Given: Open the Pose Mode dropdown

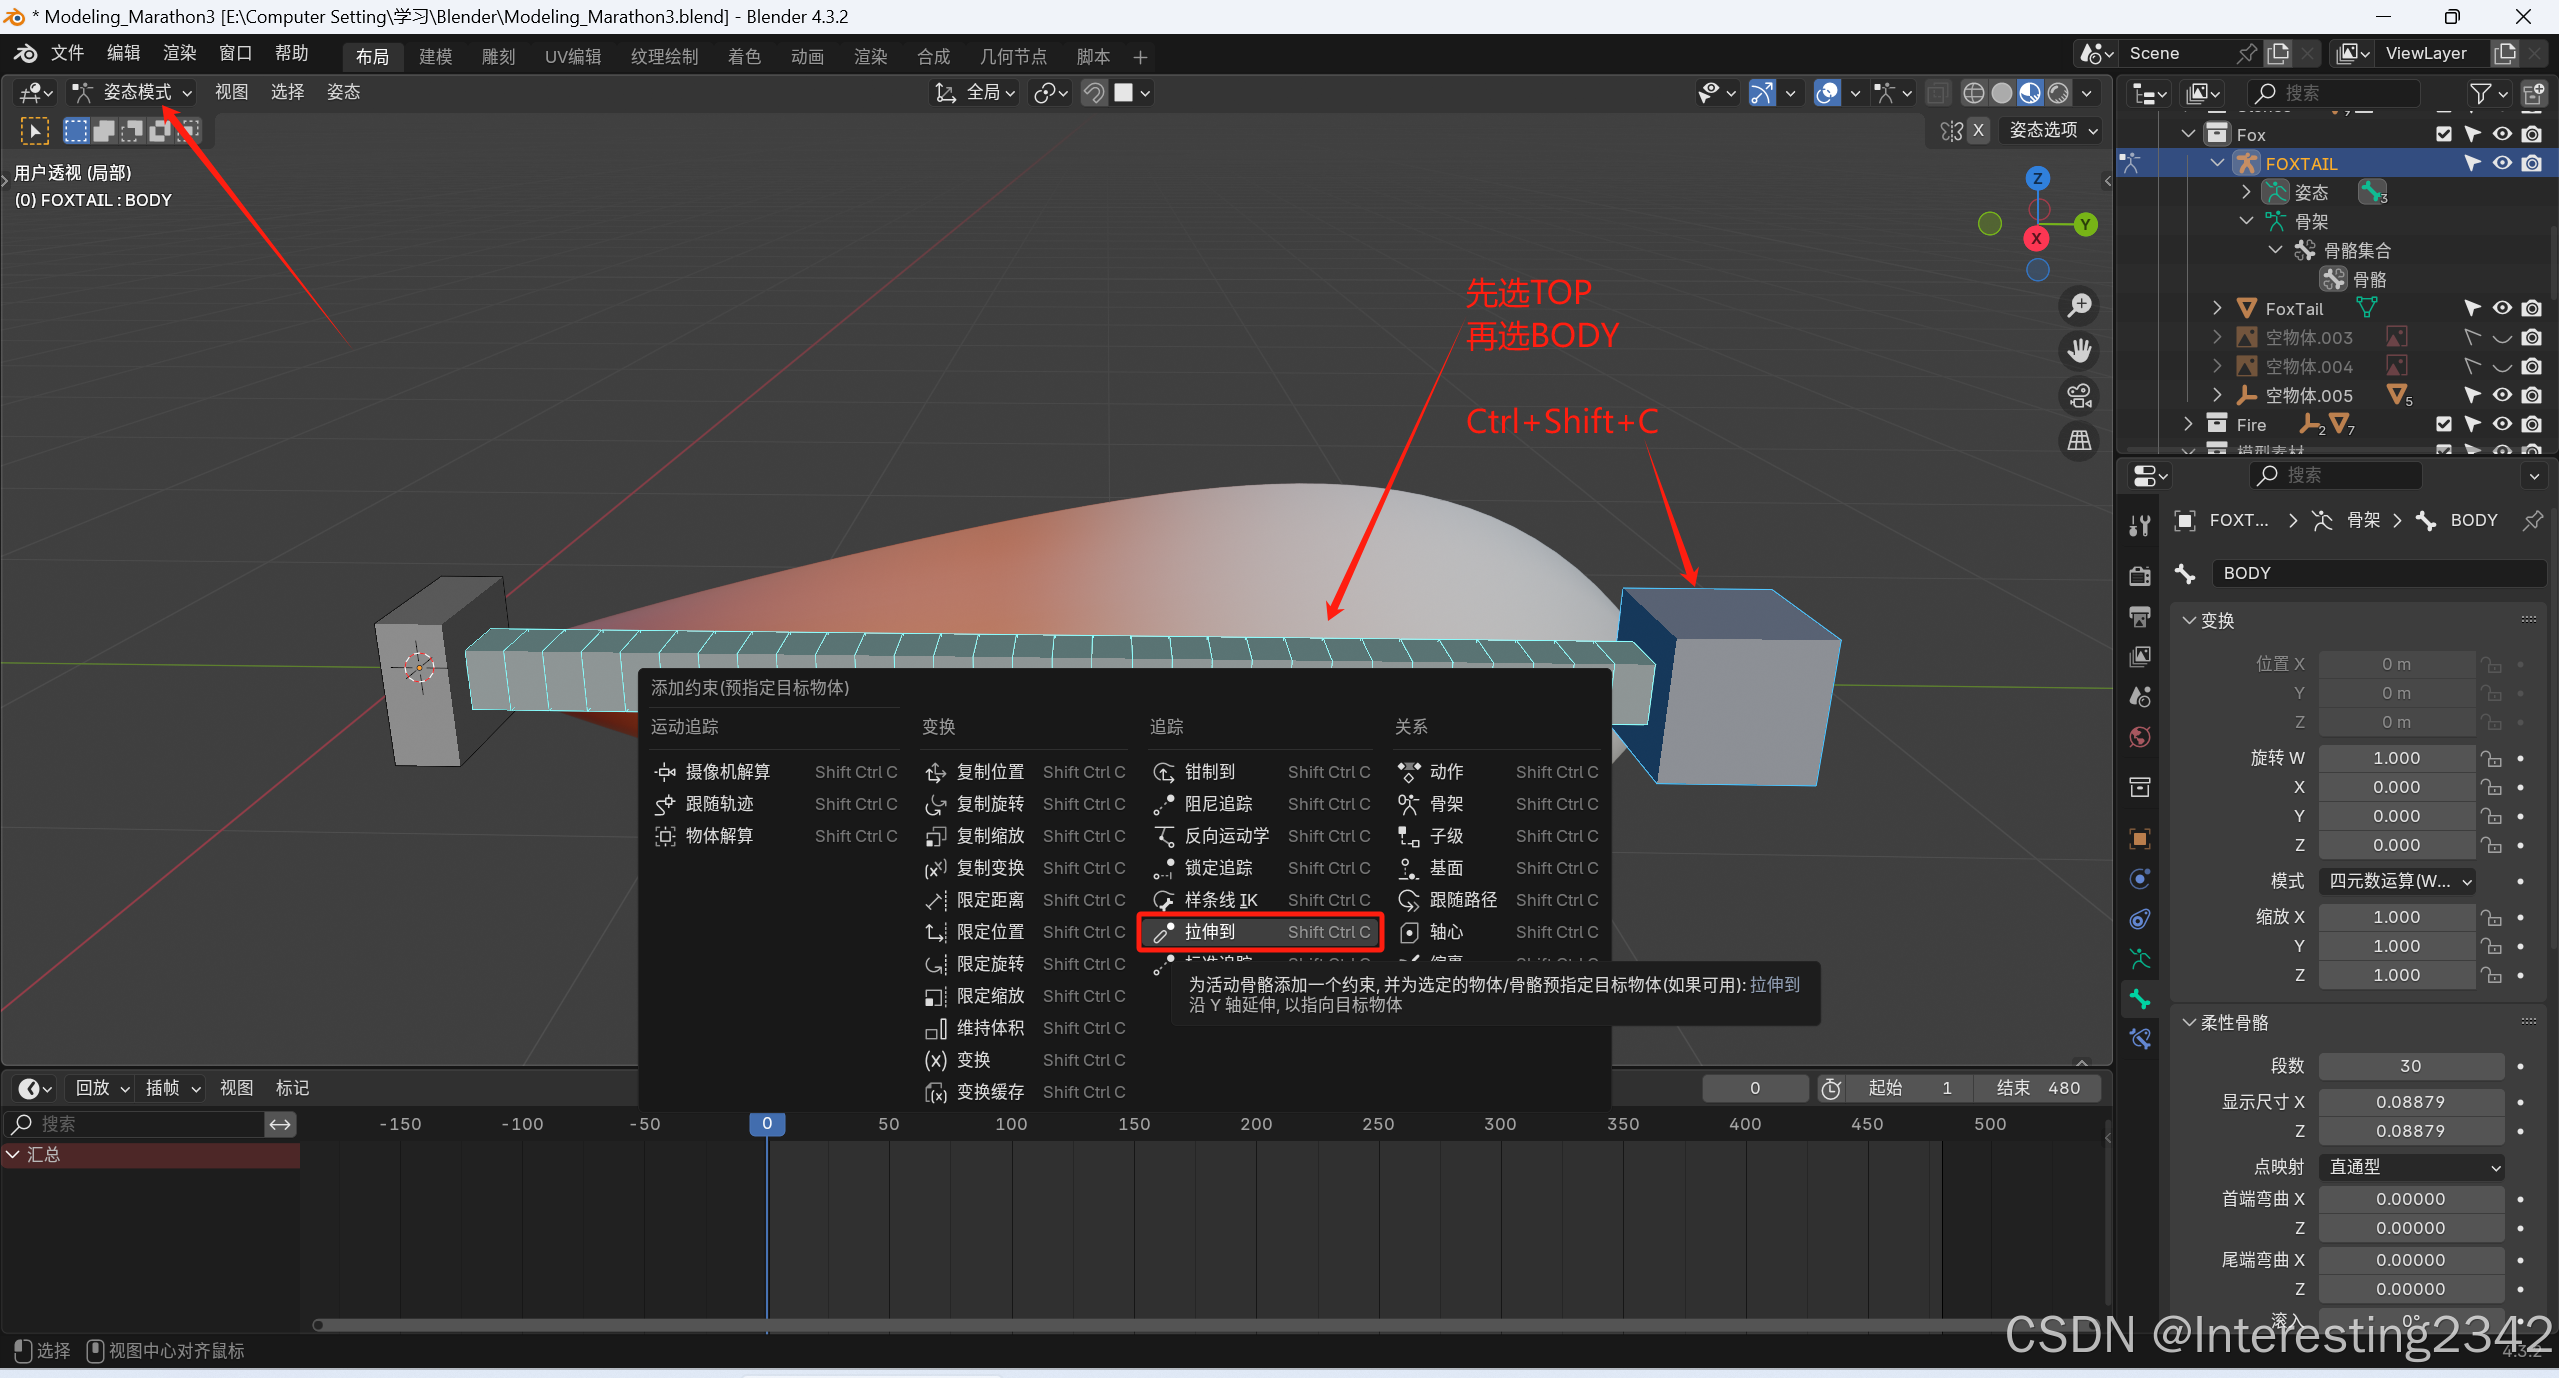Looking at the screenshot, I should coord(132,92).
